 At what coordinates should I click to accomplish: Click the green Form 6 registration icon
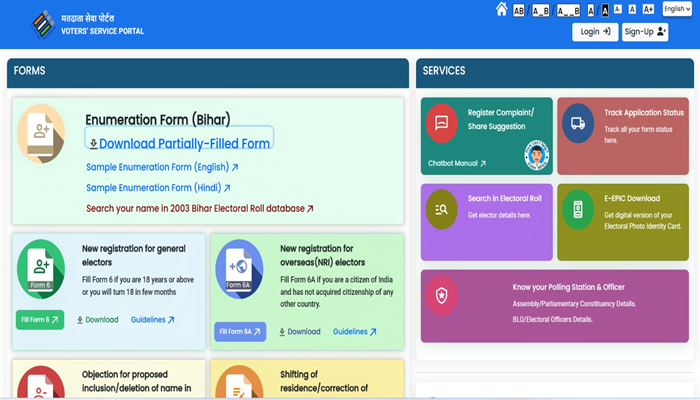(x=41, y=269)
